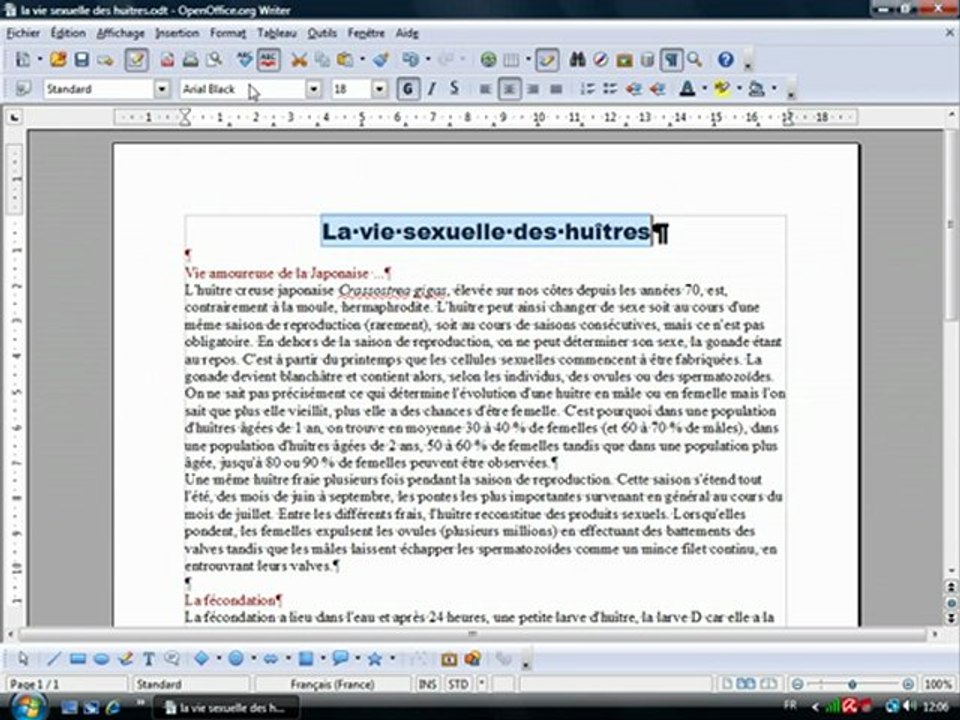Open the Format menu

tap(228, 33)
